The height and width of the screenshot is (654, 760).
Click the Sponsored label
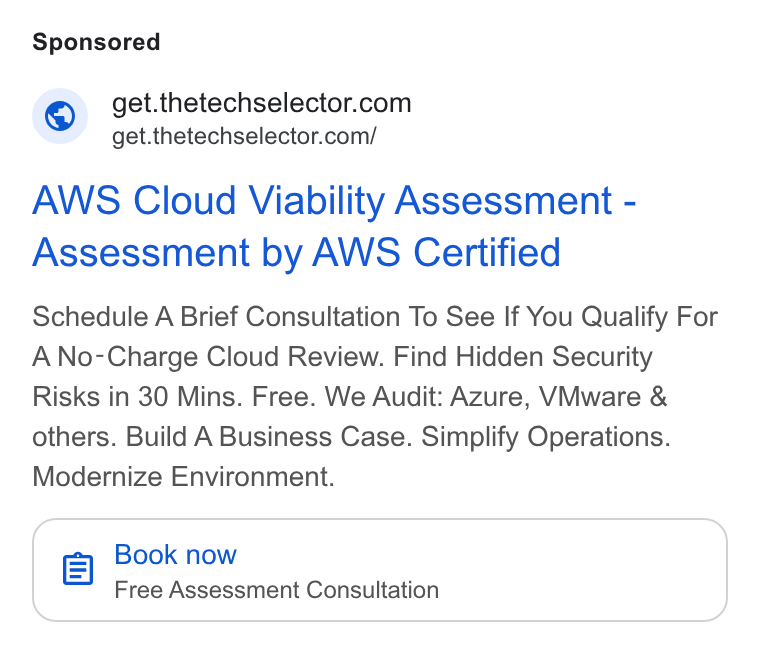(96, 42)
